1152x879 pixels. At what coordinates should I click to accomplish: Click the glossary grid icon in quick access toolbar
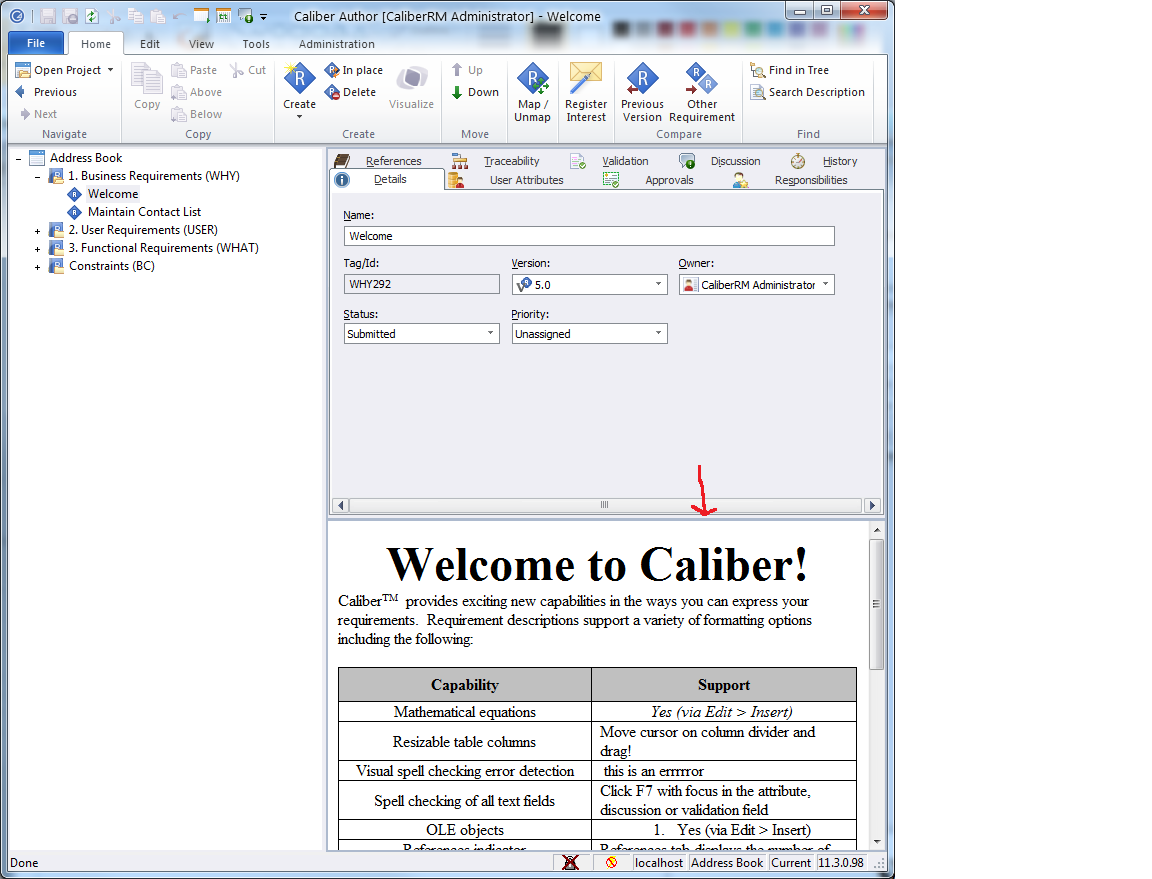[x=223, y=16]
